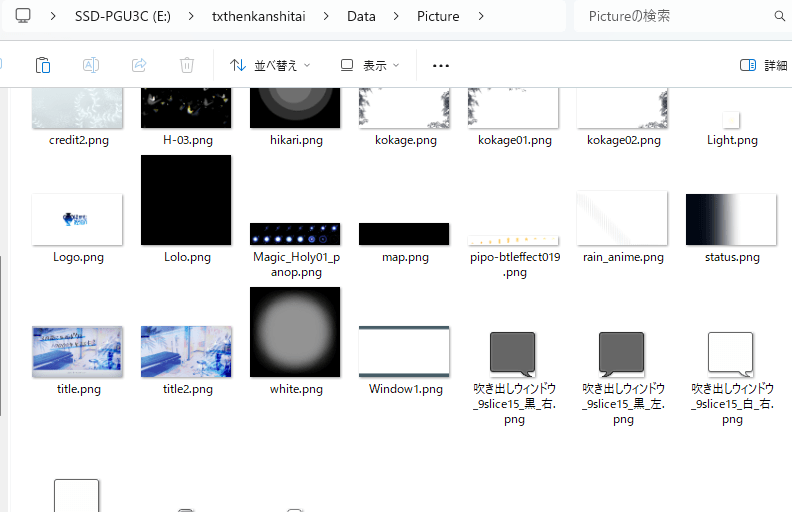The image size is (792, 512).
Task: Click the paste clipboard icon in toolbar
Action: point(42,65)
